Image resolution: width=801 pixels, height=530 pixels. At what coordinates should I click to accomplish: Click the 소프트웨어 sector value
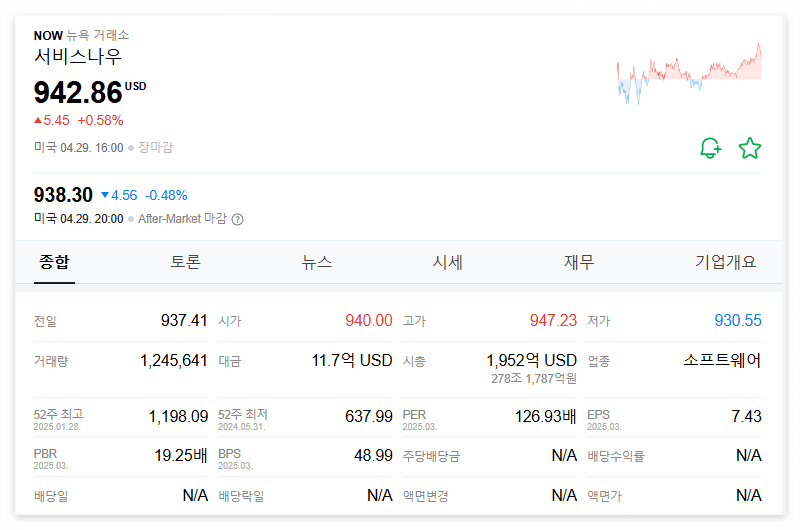coord(722,360)
